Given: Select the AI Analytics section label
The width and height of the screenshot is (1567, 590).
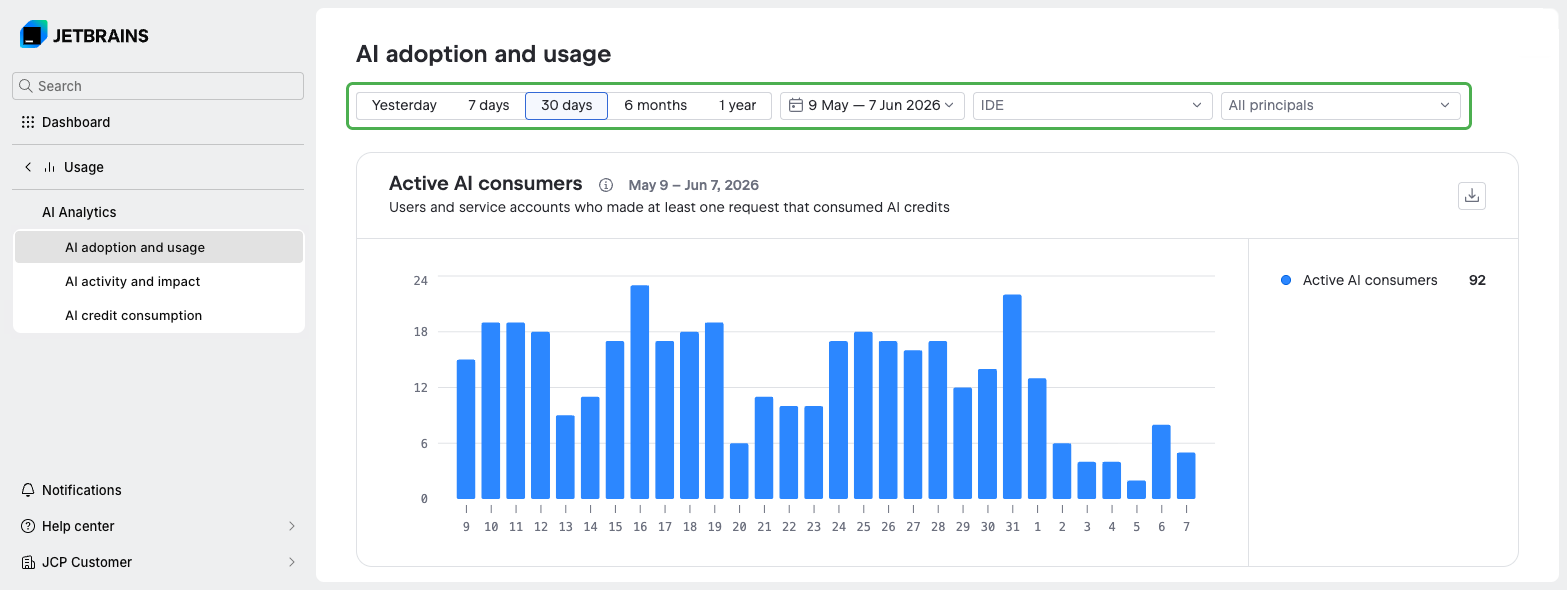Looking at the screenshot, I should (x=79, y=212).
